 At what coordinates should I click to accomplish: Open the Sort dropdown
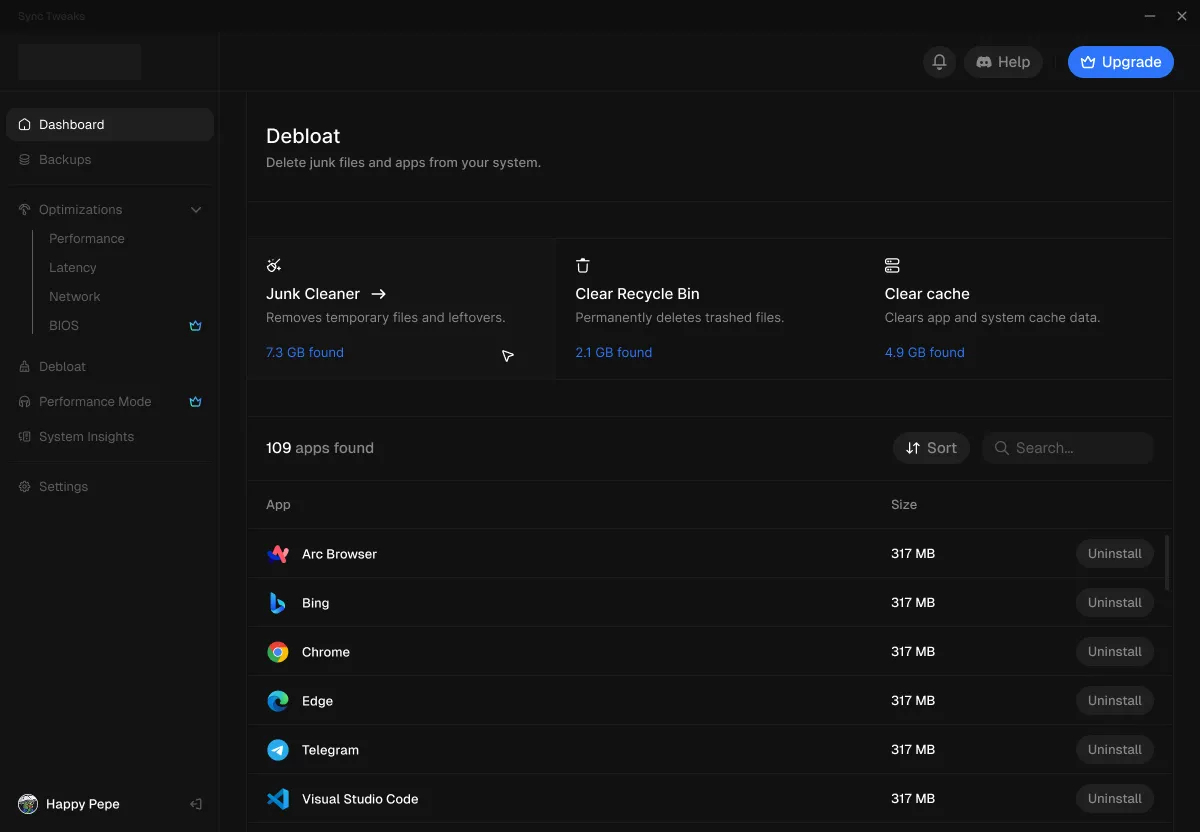pyautogui.click(x=930, y=447)
